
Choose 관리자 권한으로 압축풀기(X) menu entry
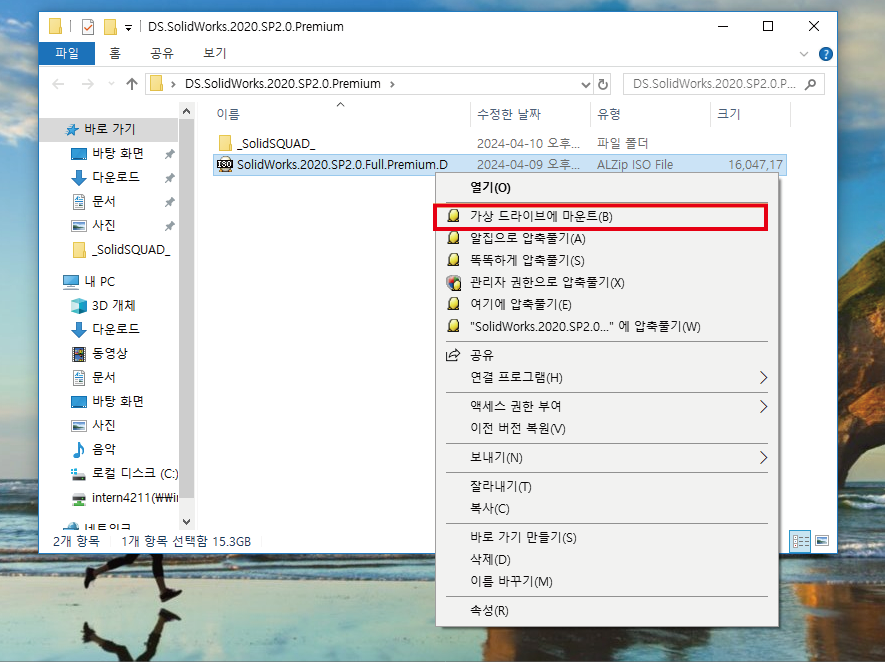607,282
